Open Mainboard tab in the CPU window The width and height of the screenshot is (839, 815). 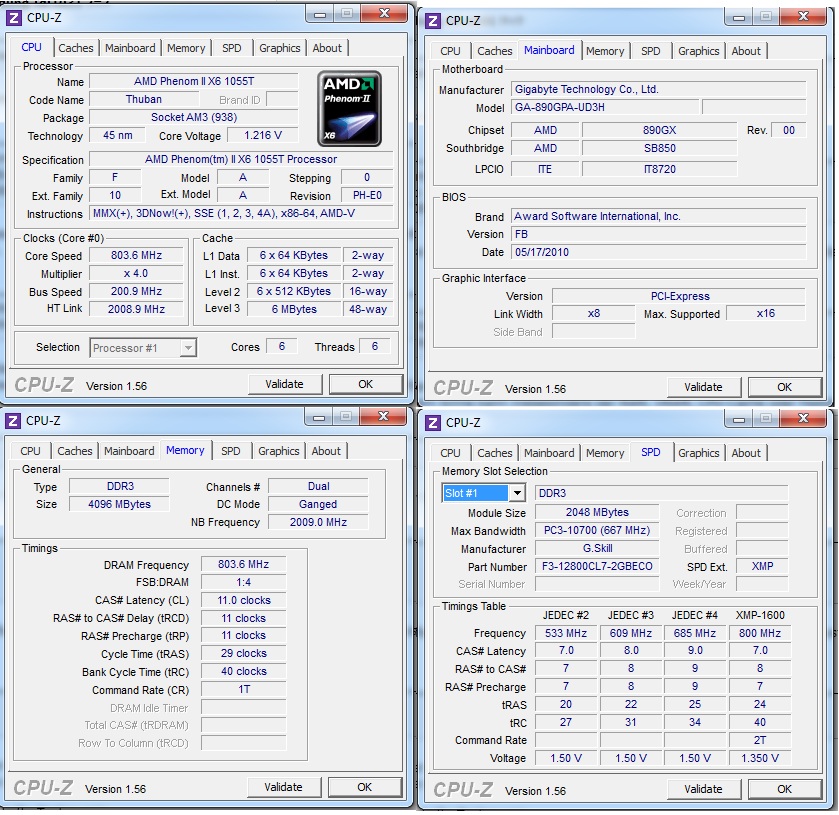point(130,48)
